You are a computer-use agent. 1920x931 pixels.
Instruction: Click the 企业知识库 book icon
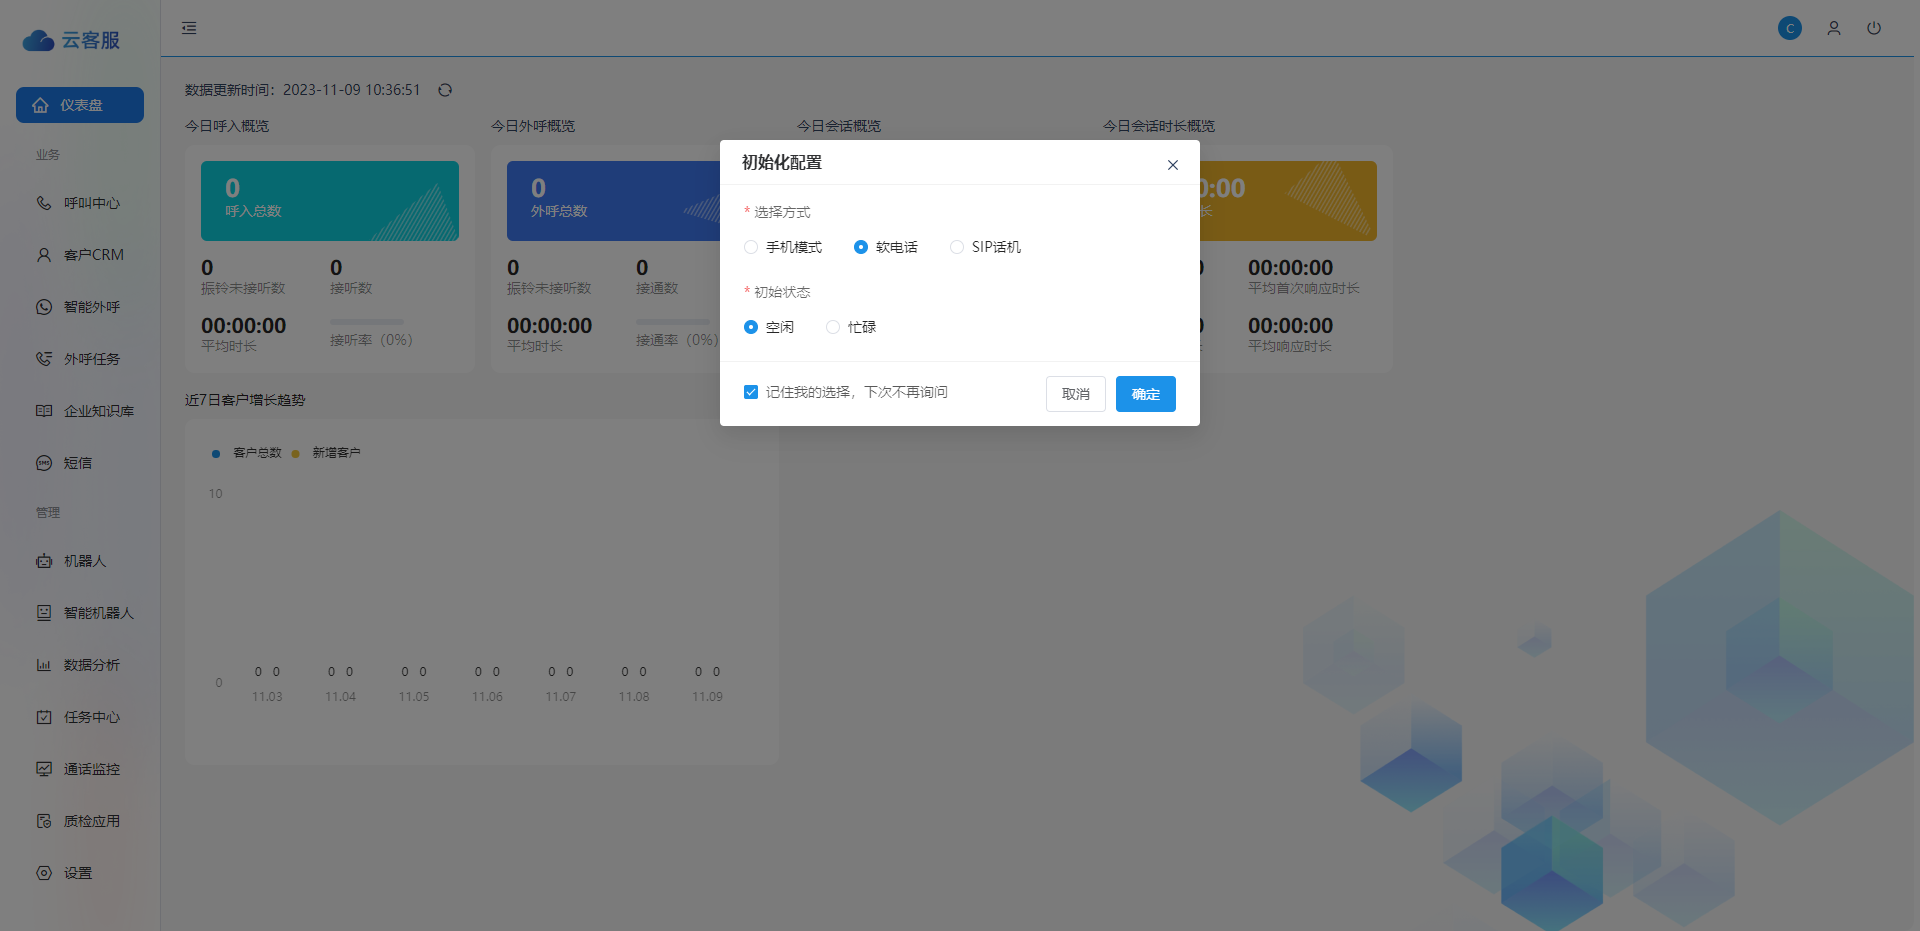coord(44,411)
